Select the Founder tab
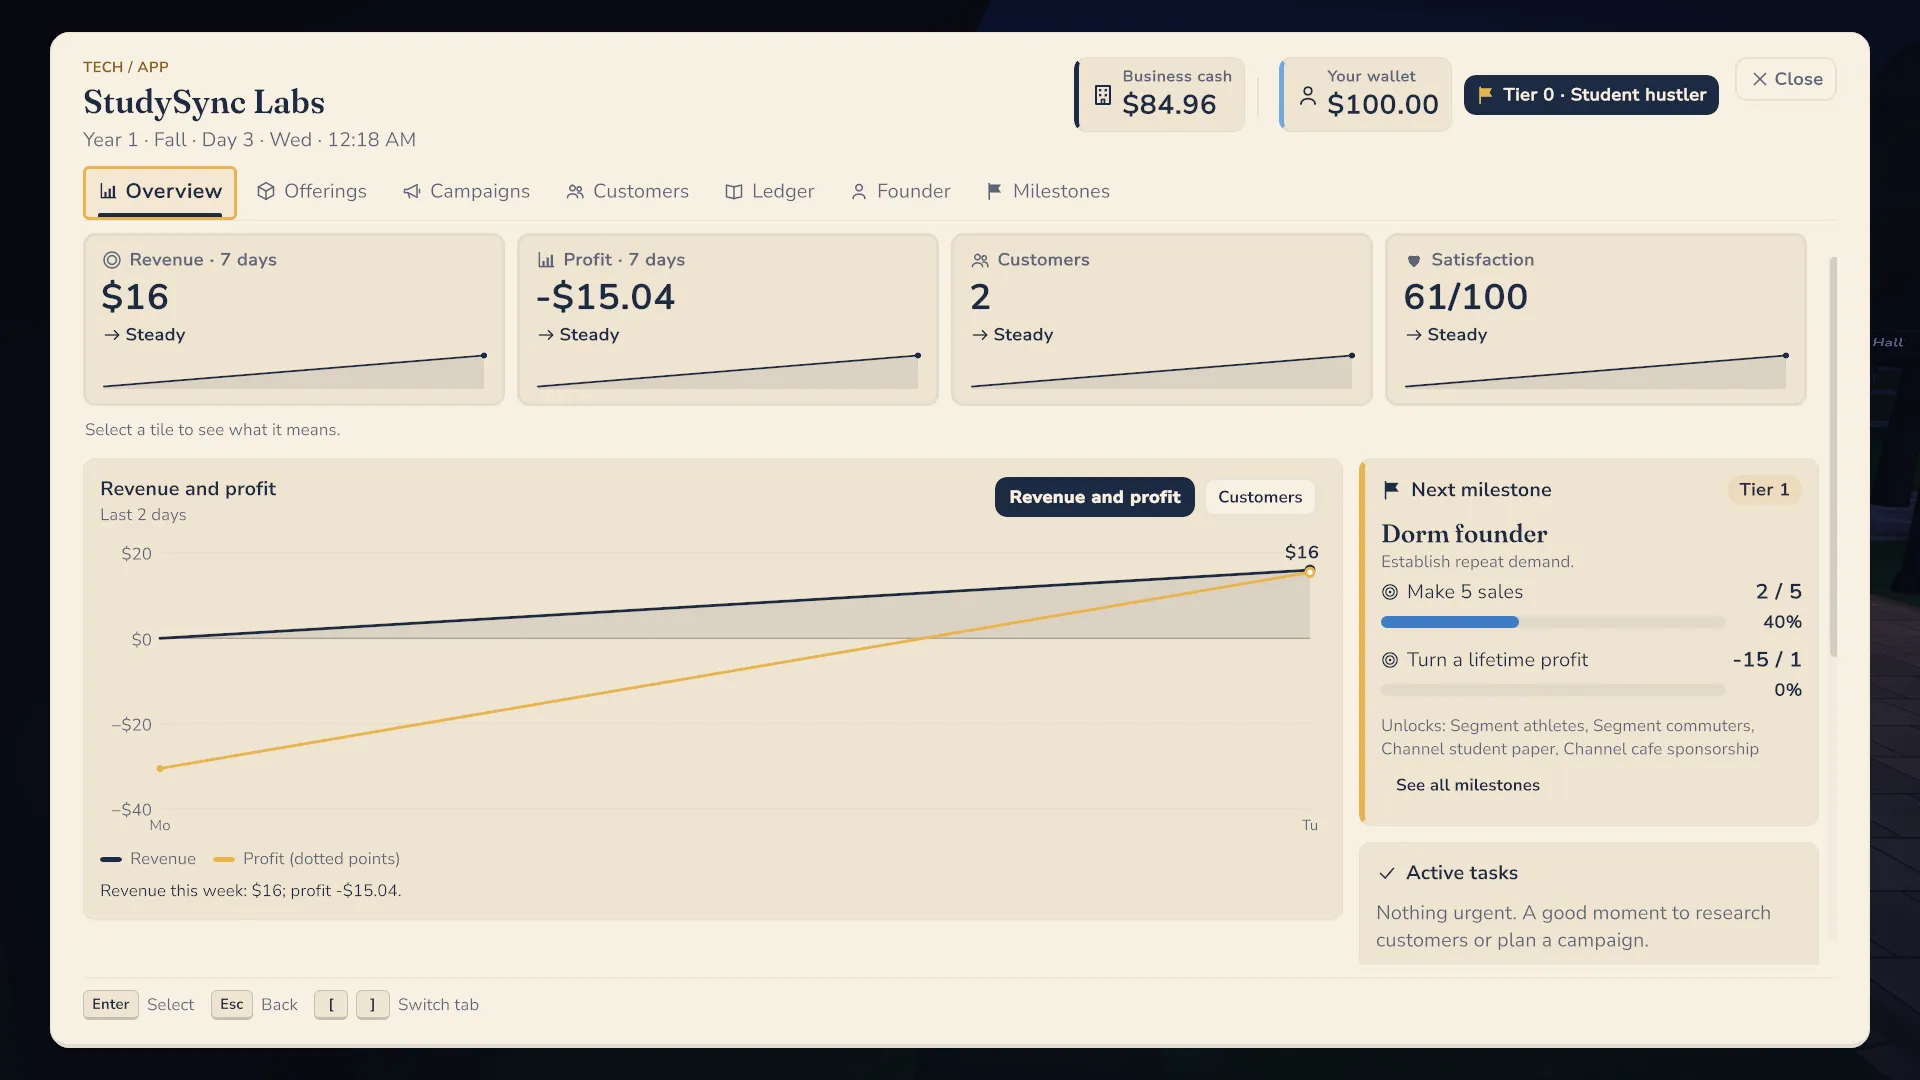This screenshot has width=1920, height=1080. click(x=900, y=192)
